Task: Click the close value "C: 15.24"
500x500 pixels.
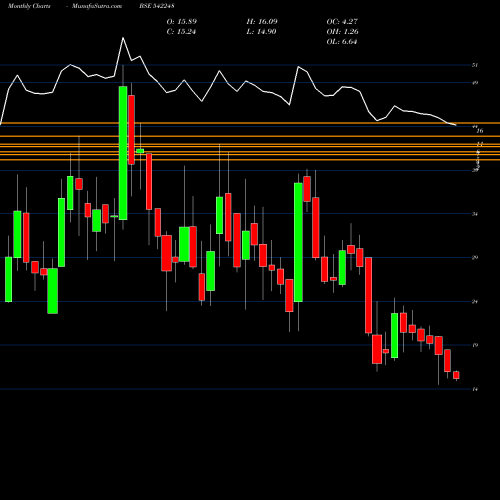Action: tap(181, 32)
